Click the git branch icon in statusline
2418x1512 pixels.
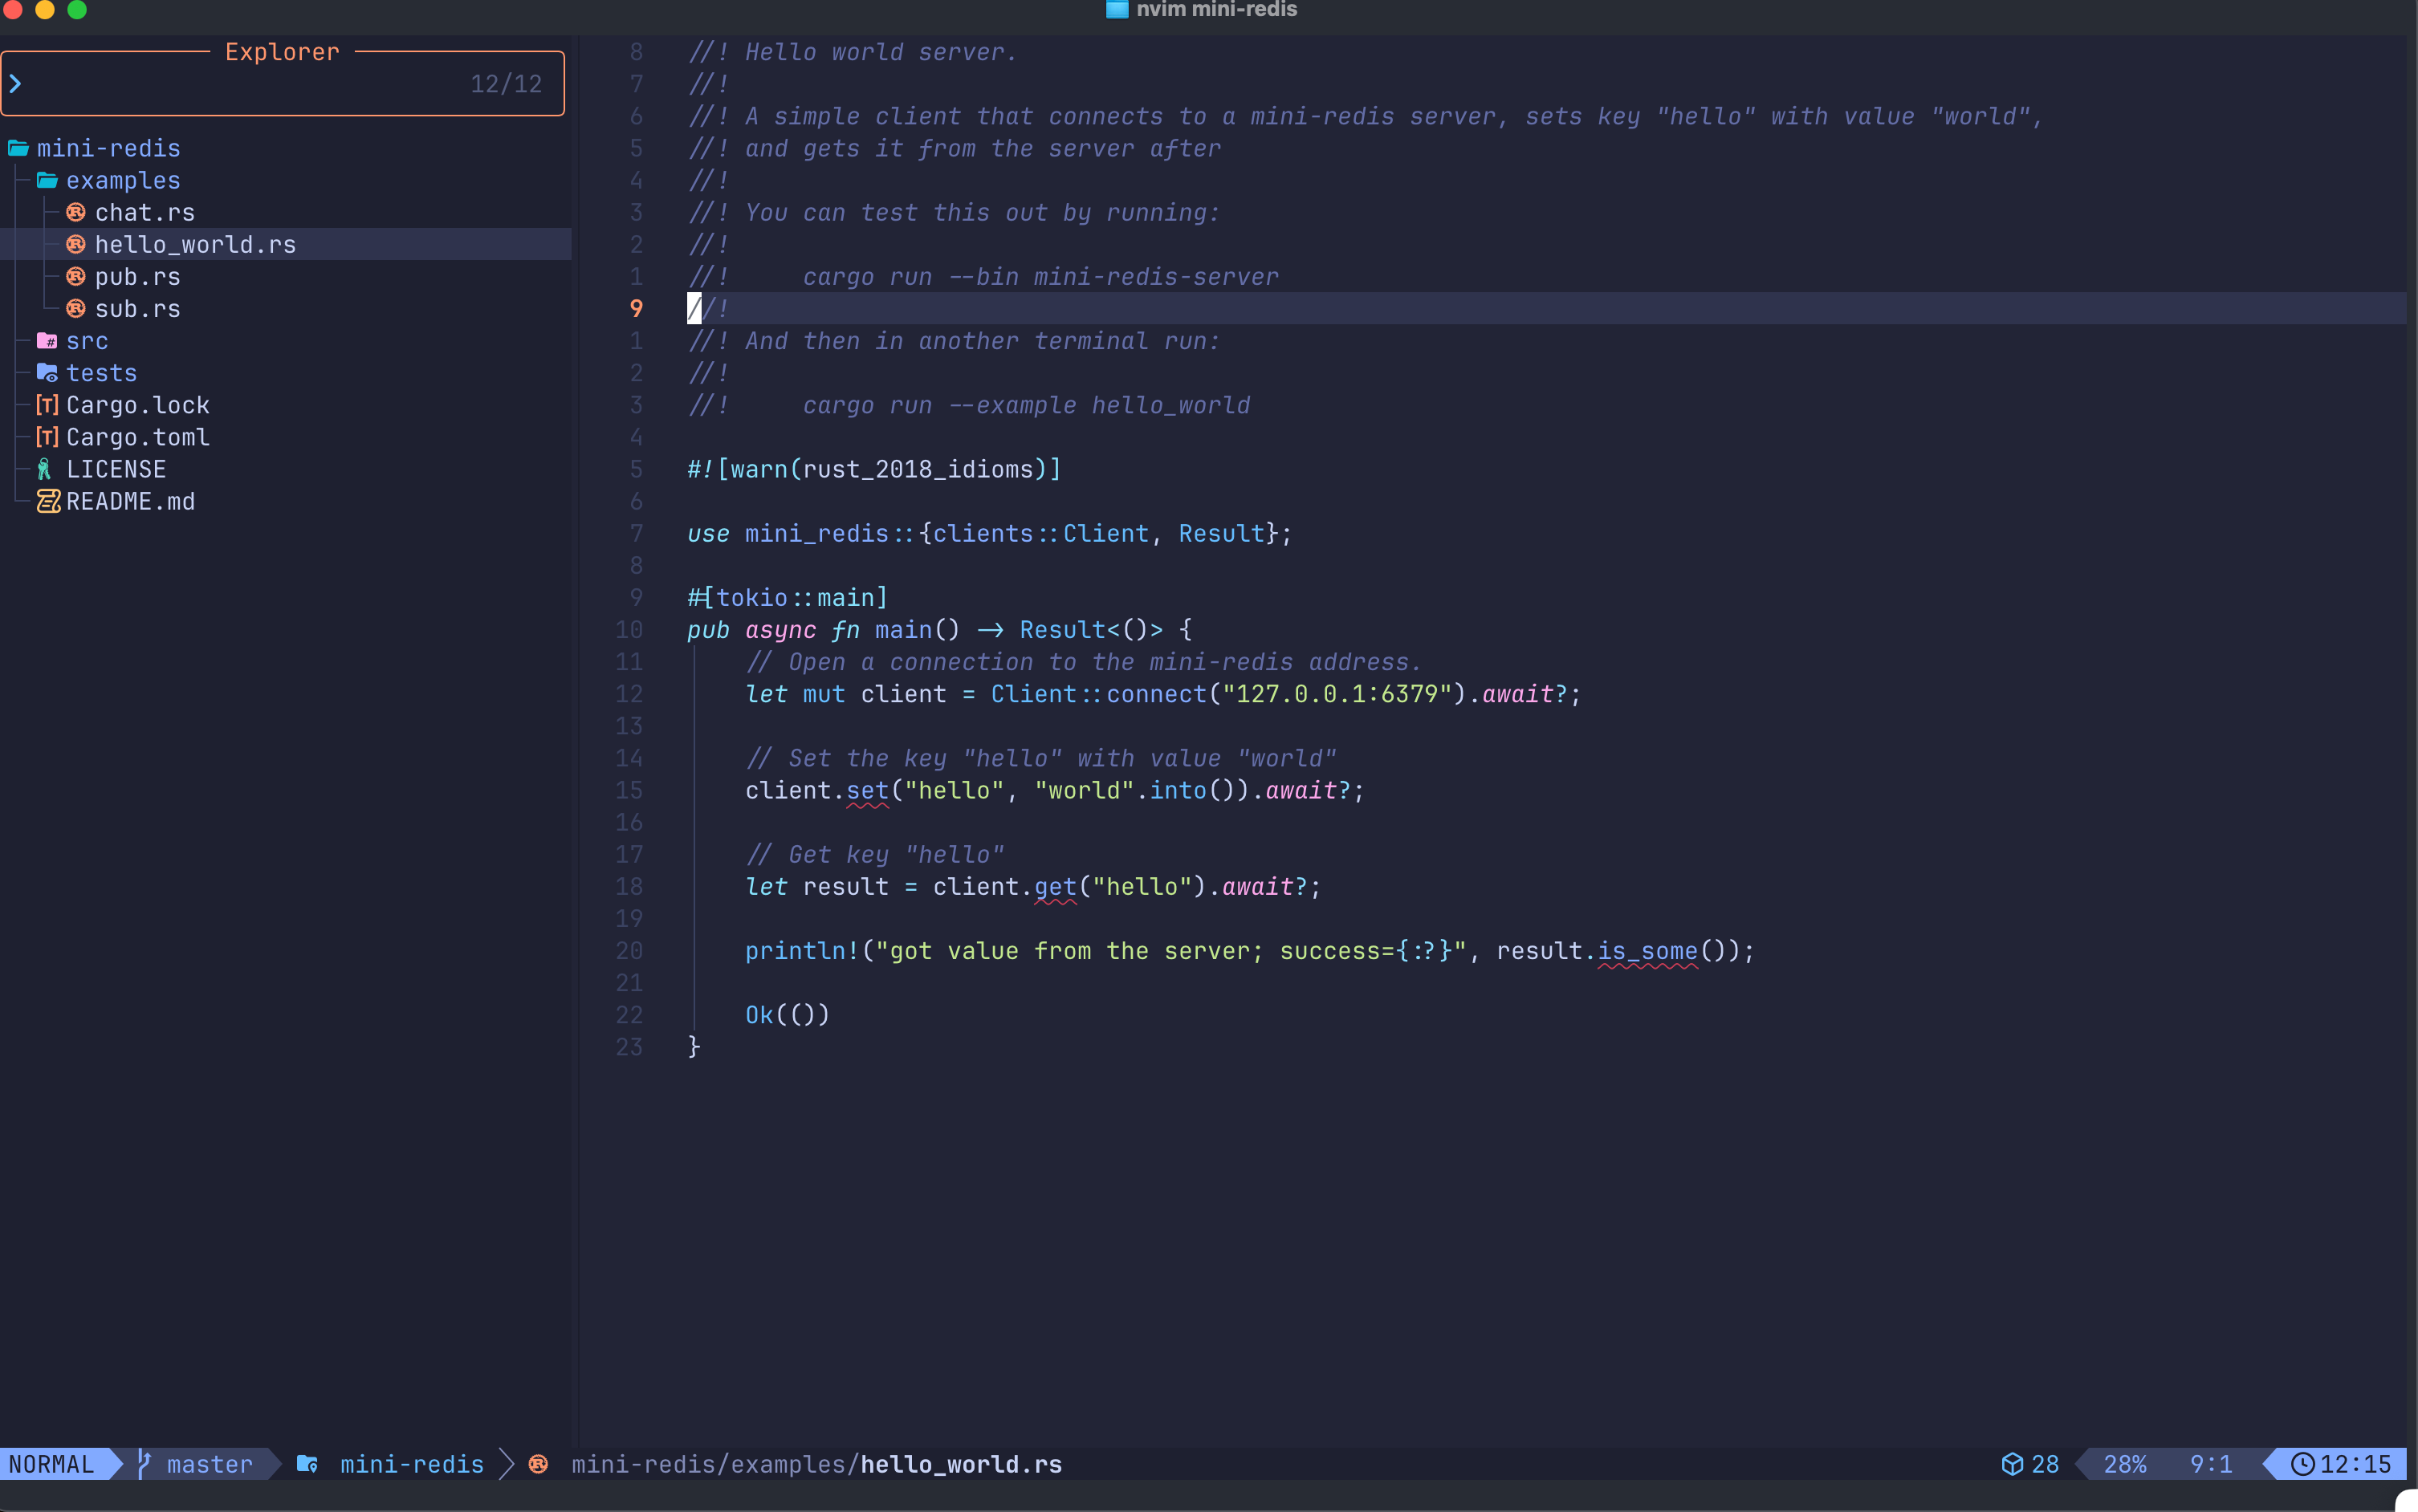pos(144,1463)
